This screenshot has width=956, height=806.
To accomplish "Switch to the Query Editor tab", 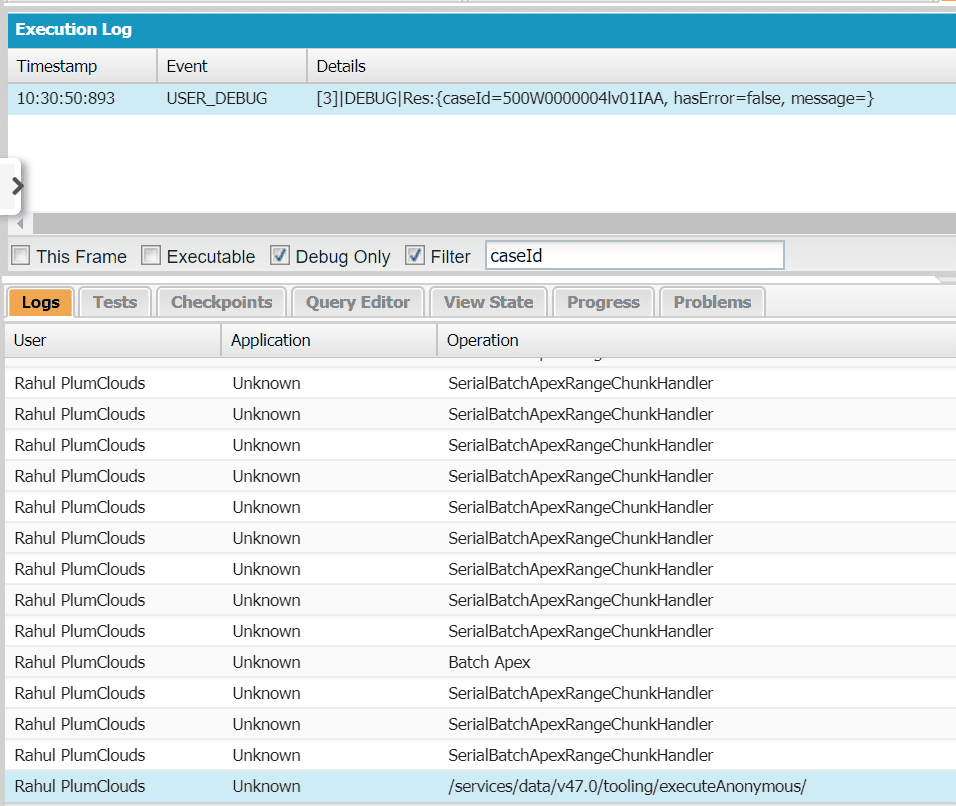I will (x=358, y=302).
